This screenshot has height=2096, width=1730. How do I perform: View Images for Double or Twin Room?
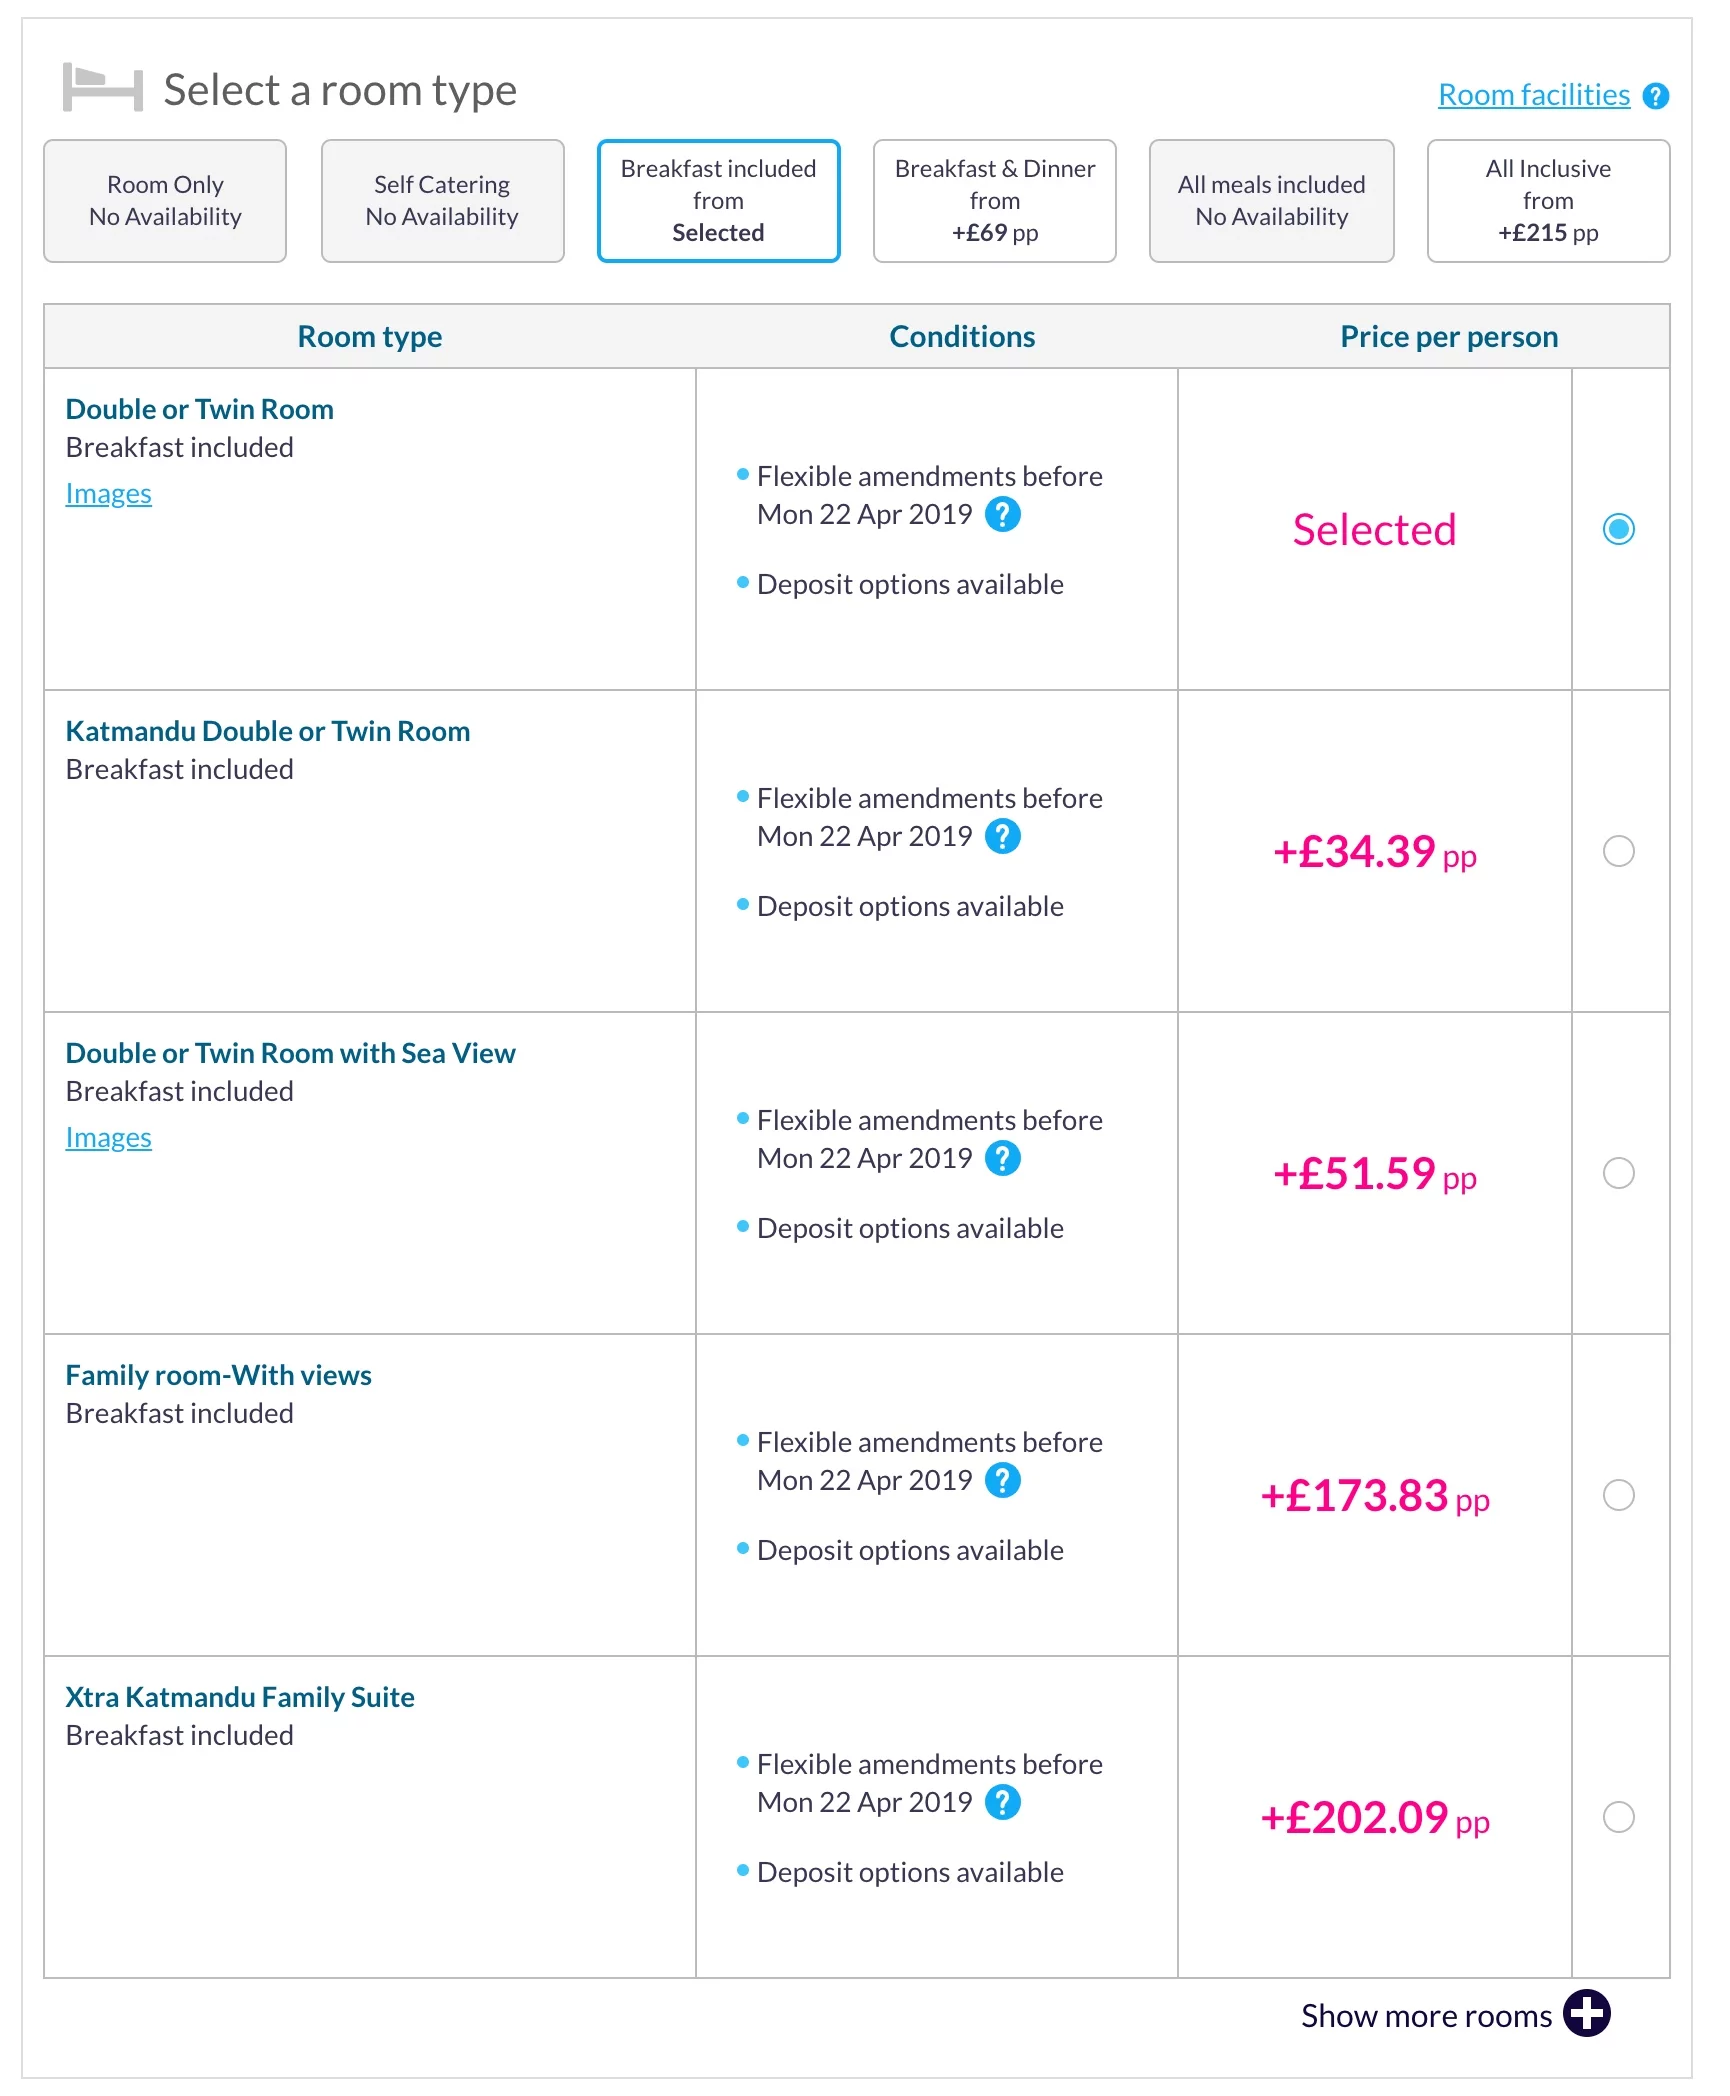pos(108,494)
